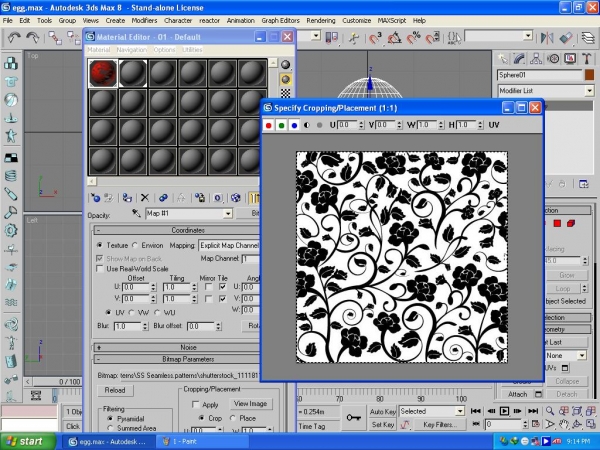Viewport: 600px width, 450px height.
Task: Click the Auto Key button
Action: coord(383,412)
